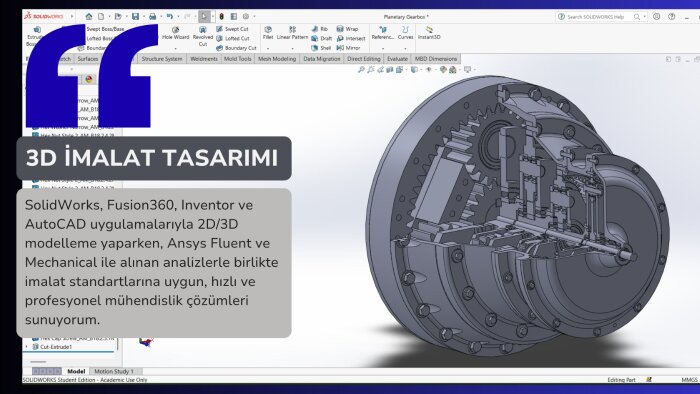Select the Shell feature tool
The width and height of the screenshot is (700, 394).
point(321,48)
